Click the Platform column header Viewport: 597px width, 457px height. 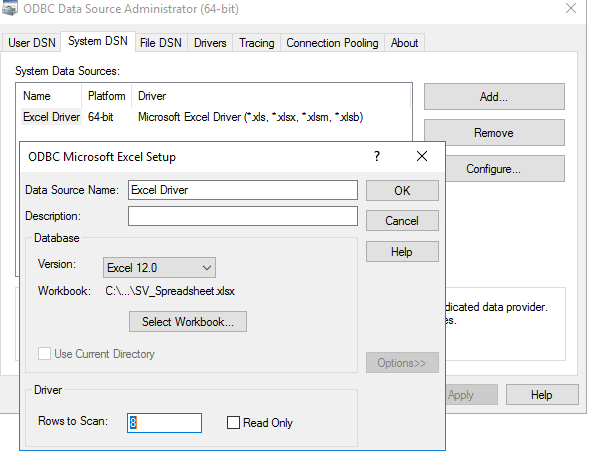tap(107, 96)
